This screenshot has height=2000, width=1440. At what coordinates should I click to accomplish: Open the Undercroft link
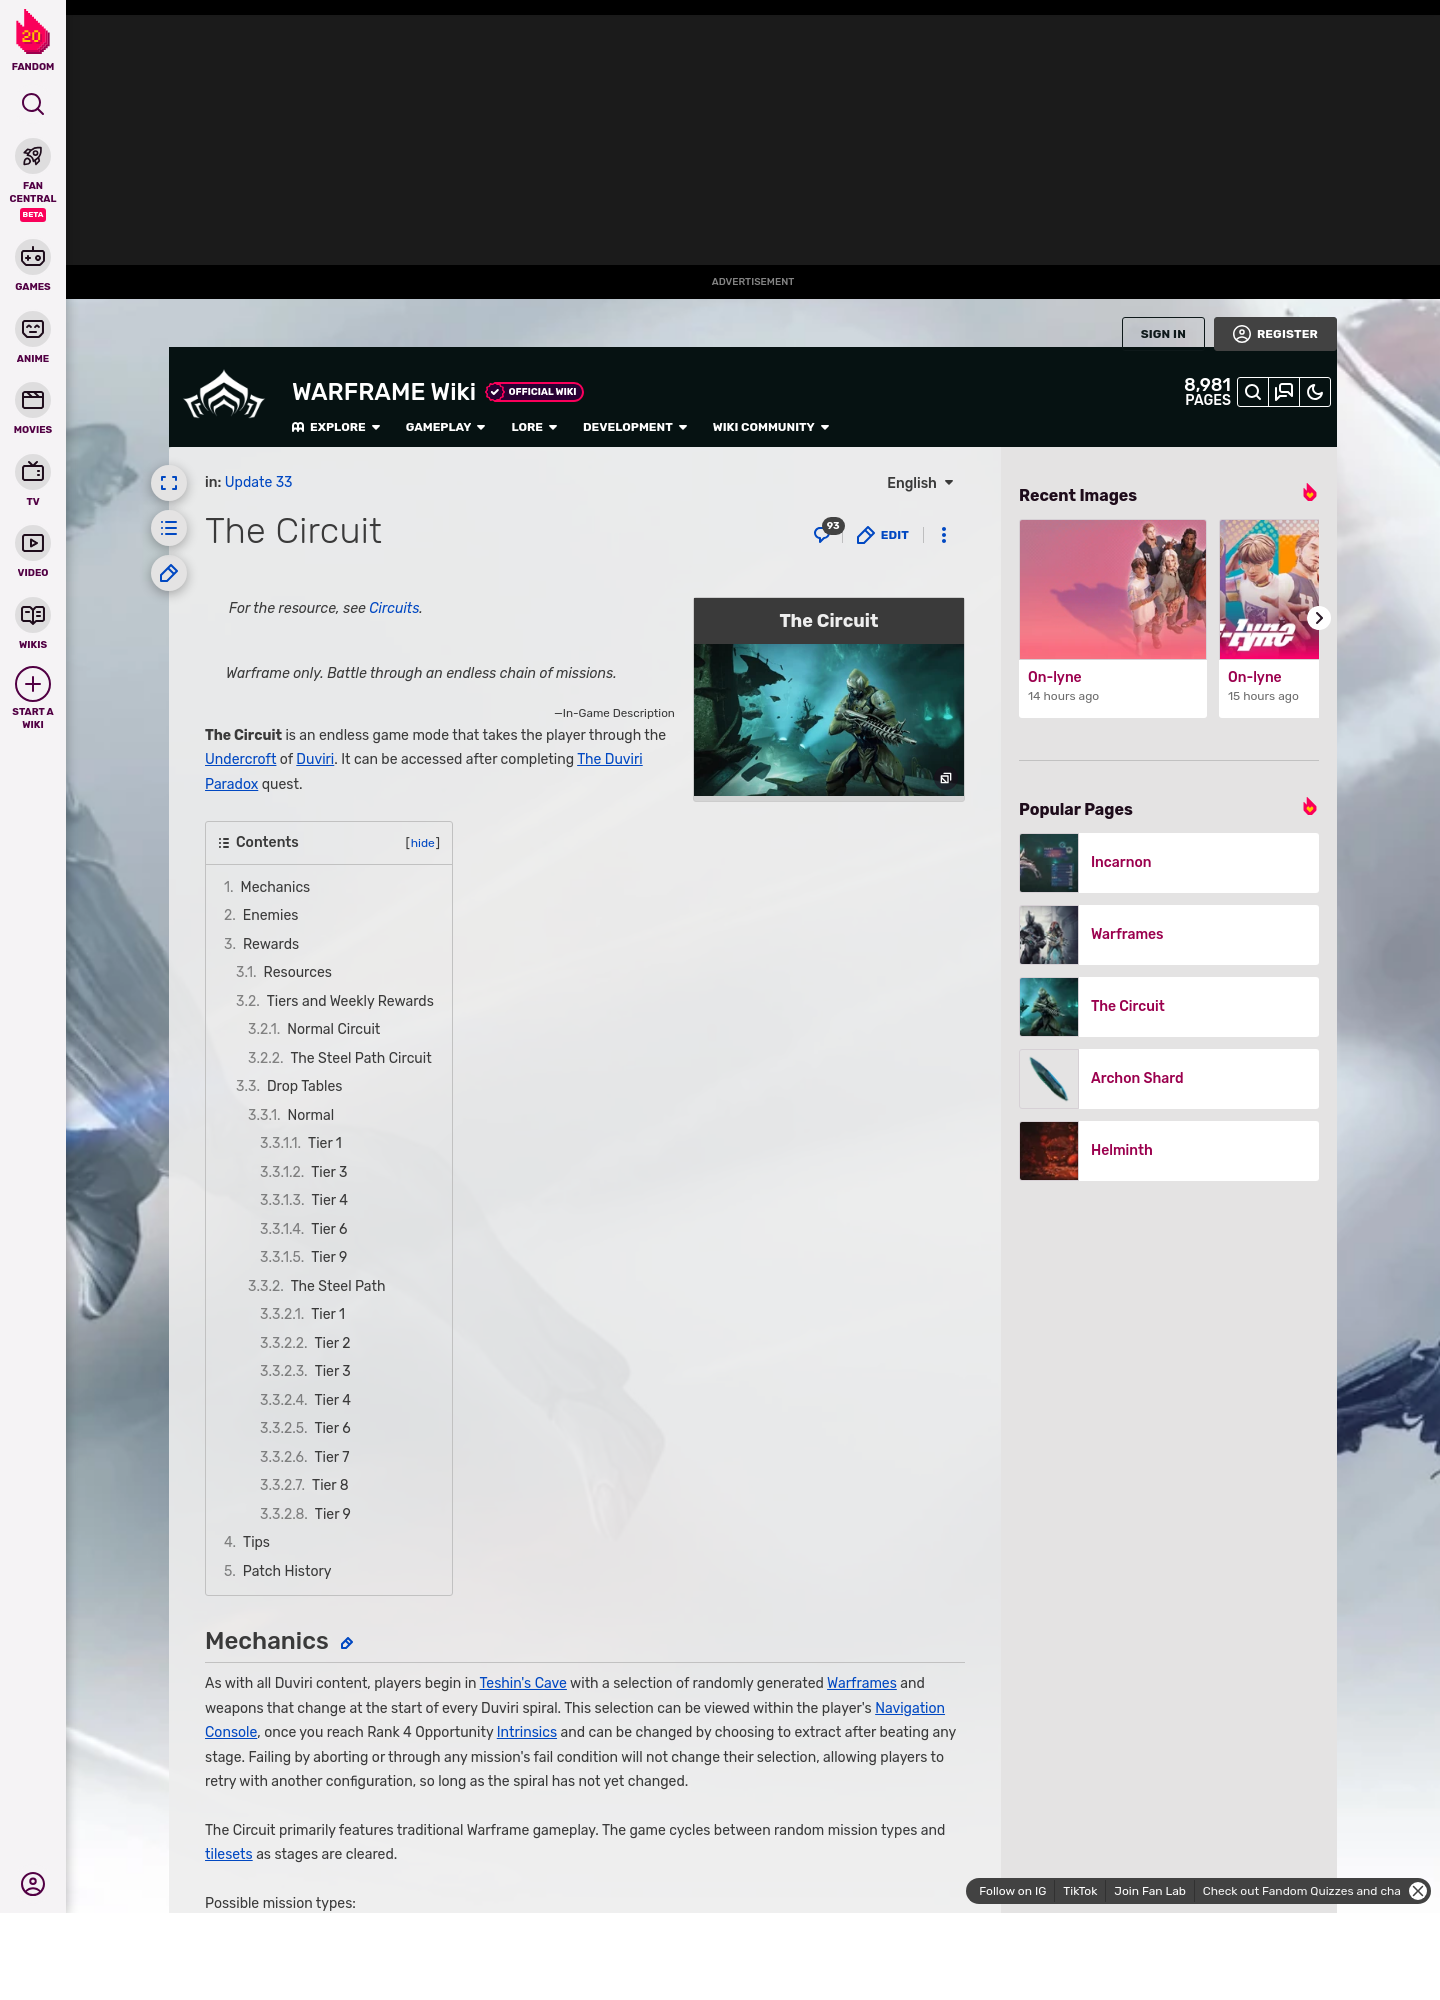tap(240, 759)
